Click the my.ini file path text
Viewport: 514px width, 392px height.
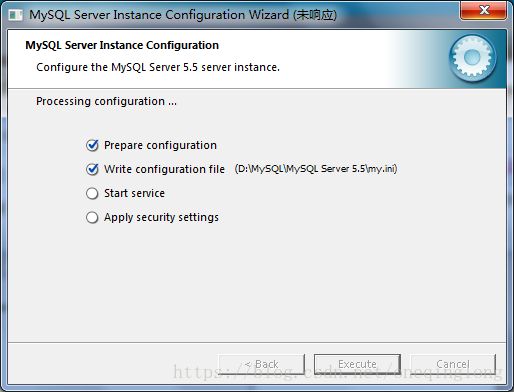click(316, 169)
